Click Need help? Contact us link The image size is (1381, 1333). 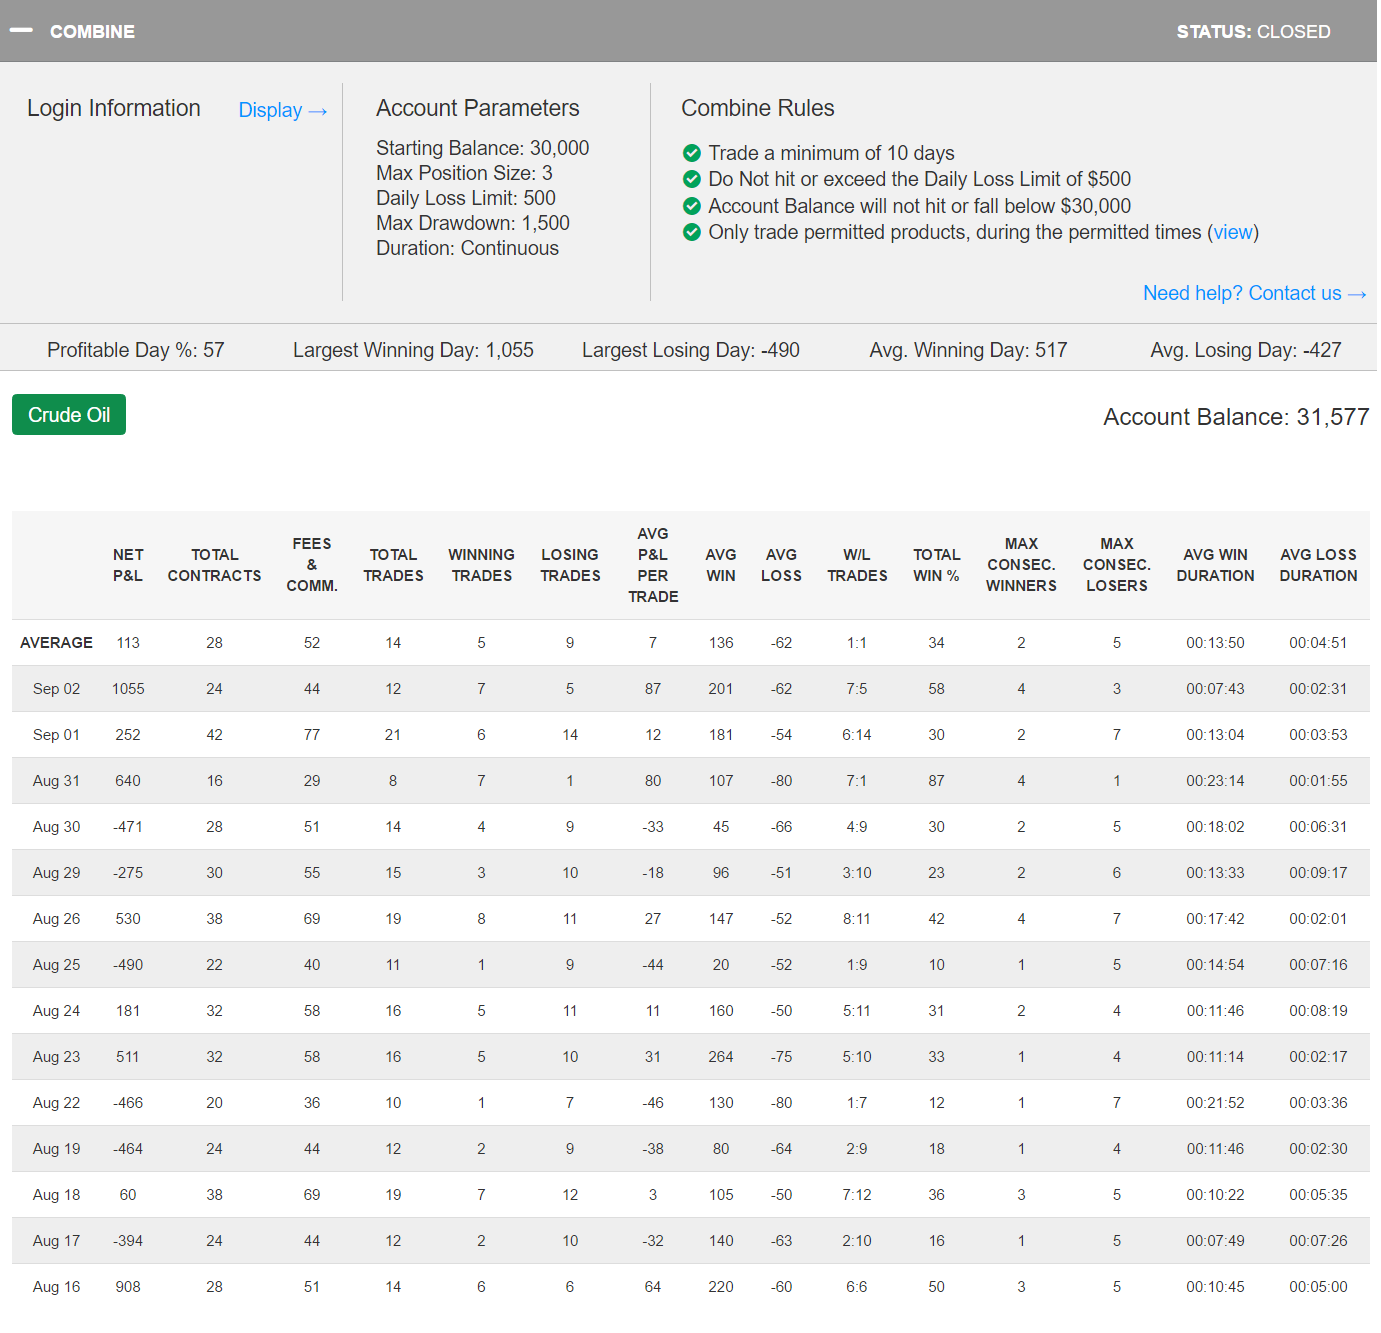[x=1253, y=293]
